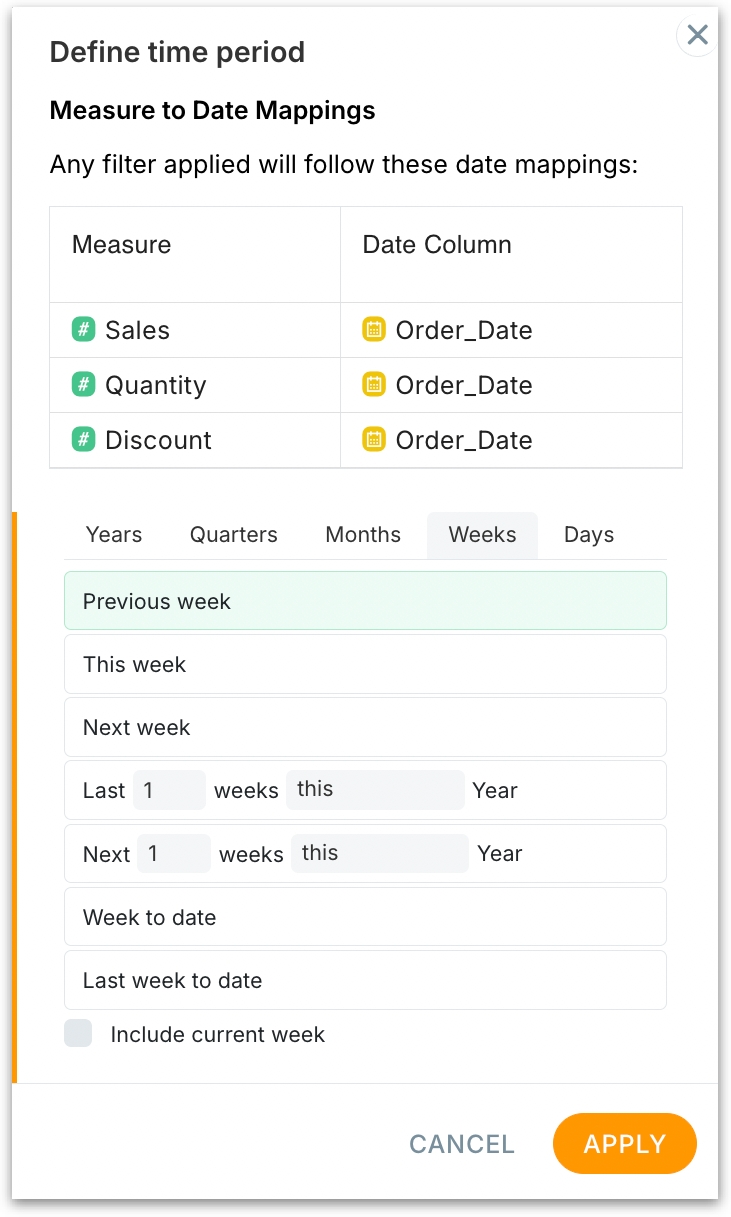This screenshot has width=731, height=1217.
Task: Select the This week option
Action: click(365, 665)
